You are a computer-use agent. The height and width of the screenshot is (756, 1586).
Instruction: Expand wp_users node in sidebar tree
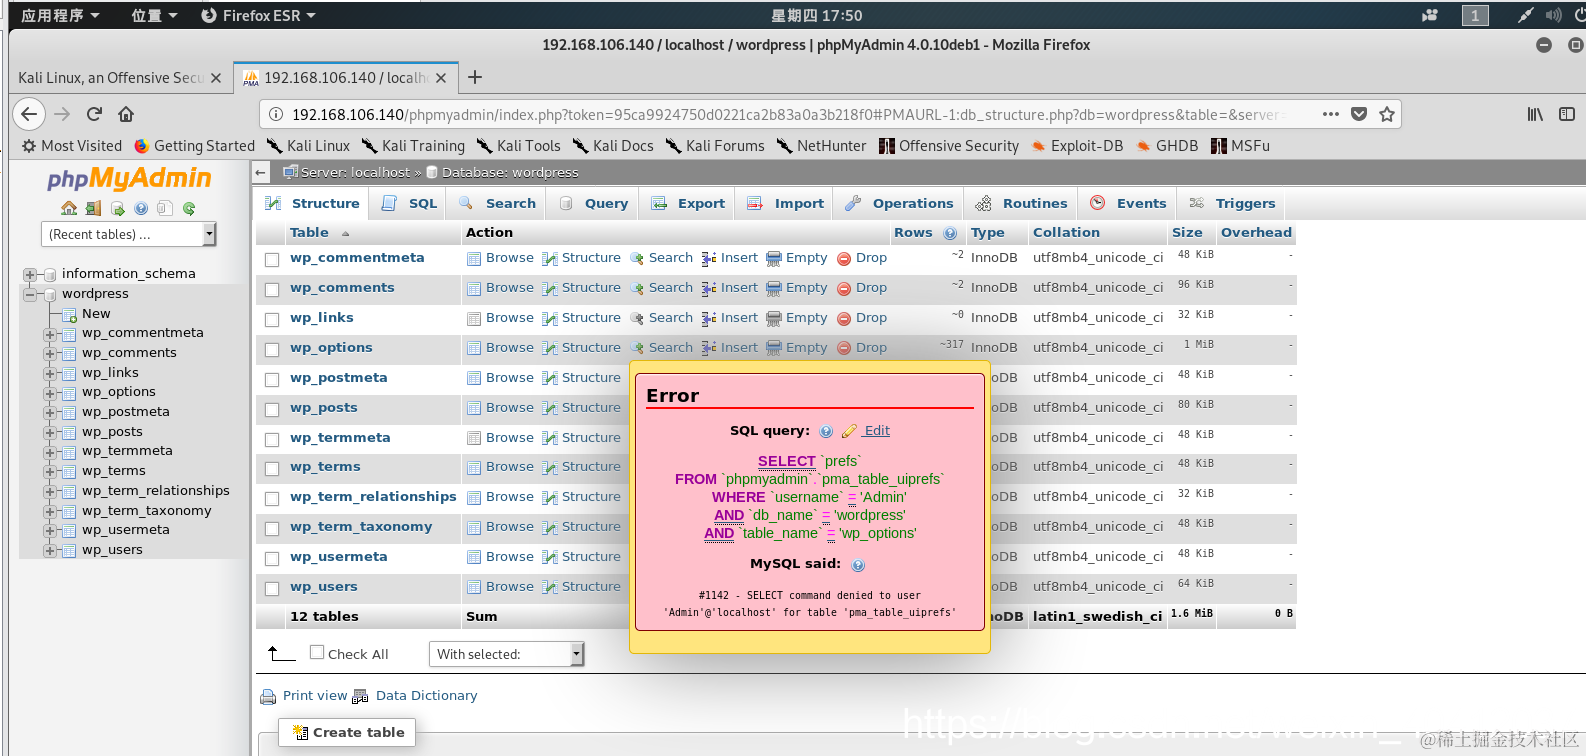point(49,551)
